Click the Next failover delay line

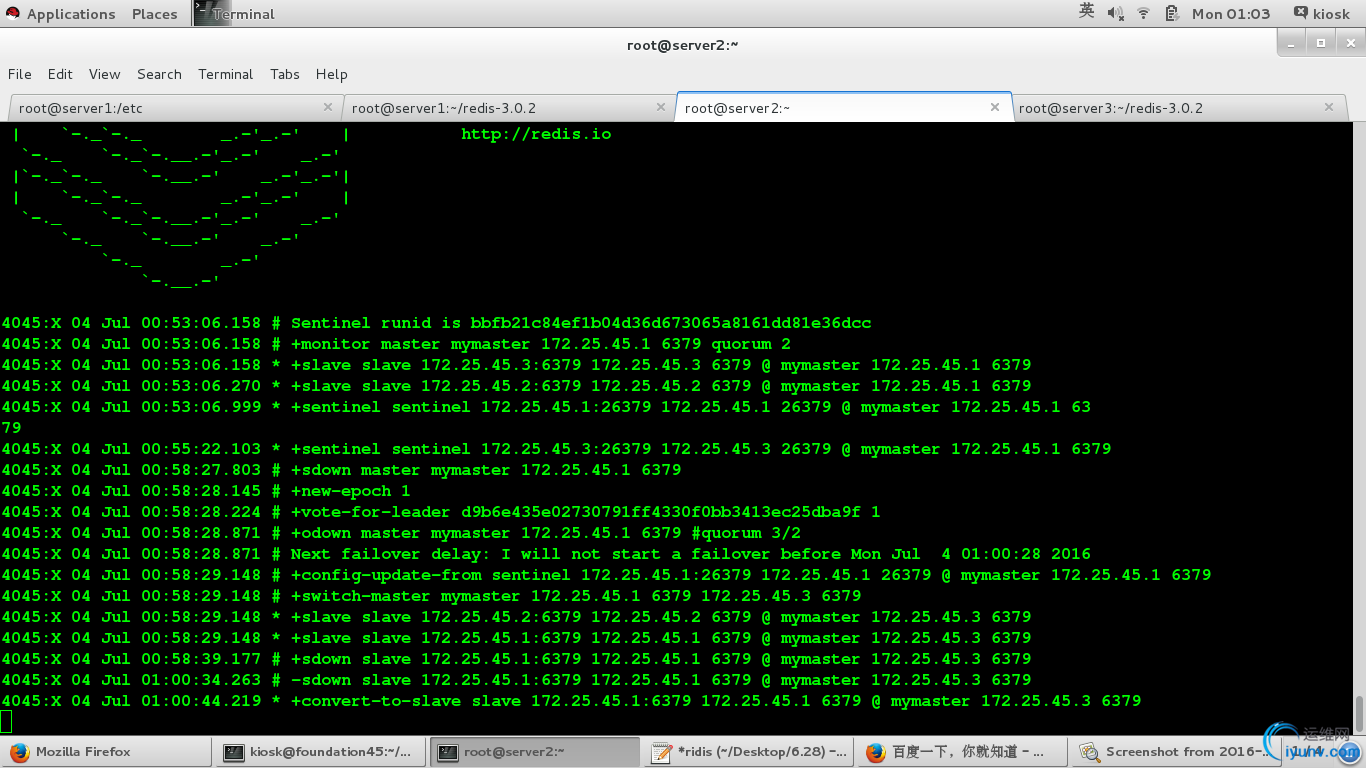[x=546, y=554]
